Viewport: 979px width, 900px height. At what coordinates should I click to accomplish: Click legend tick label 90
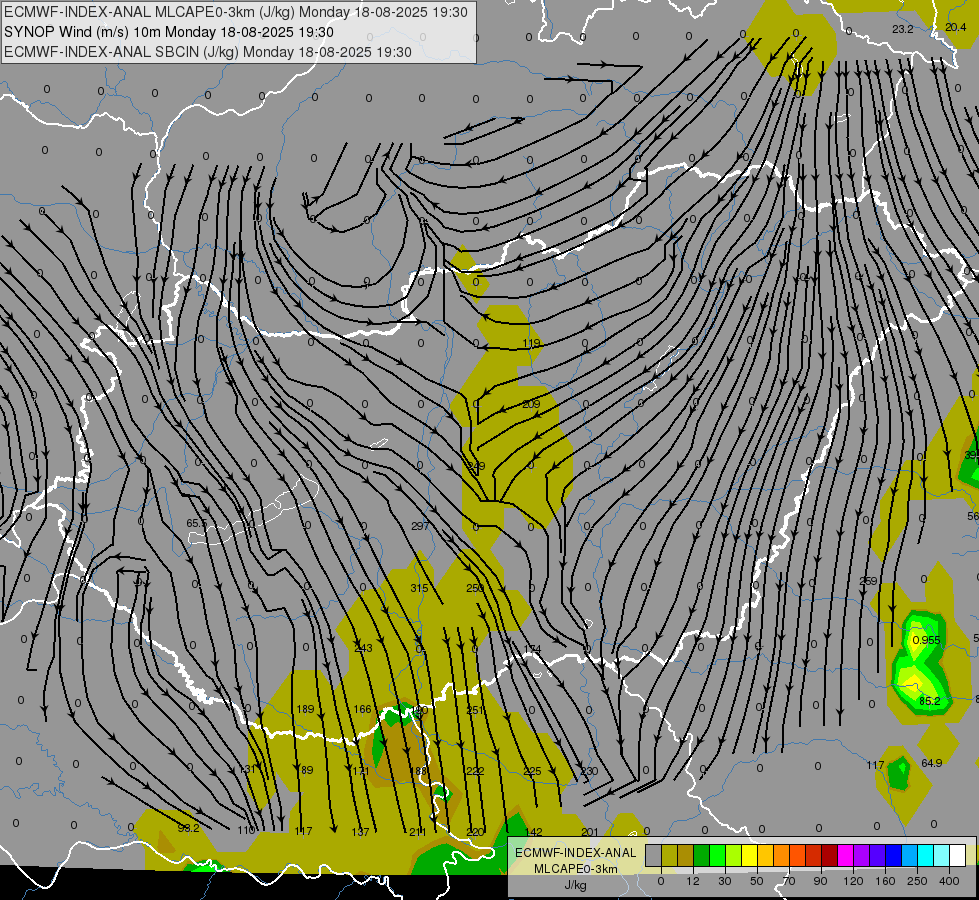click(x=820, y=881)
